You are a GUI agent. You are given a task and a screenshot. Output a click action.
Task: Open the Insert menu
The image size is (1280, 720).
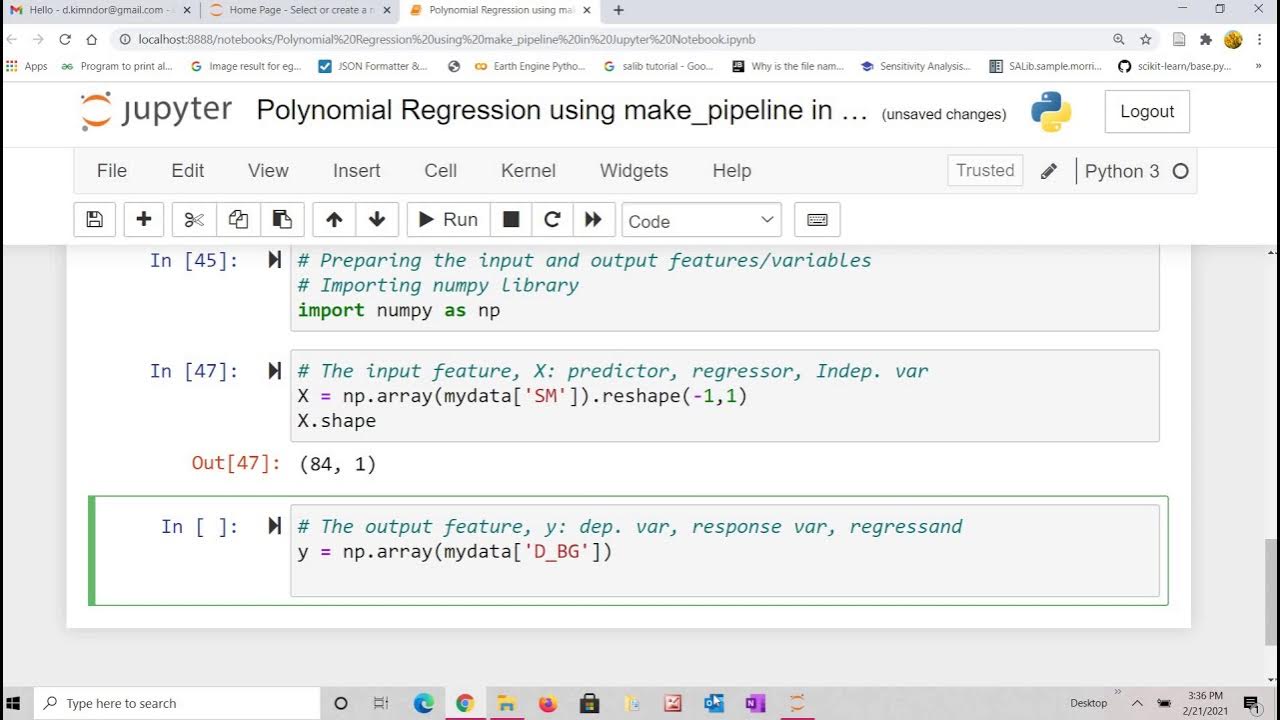[357, 171]
